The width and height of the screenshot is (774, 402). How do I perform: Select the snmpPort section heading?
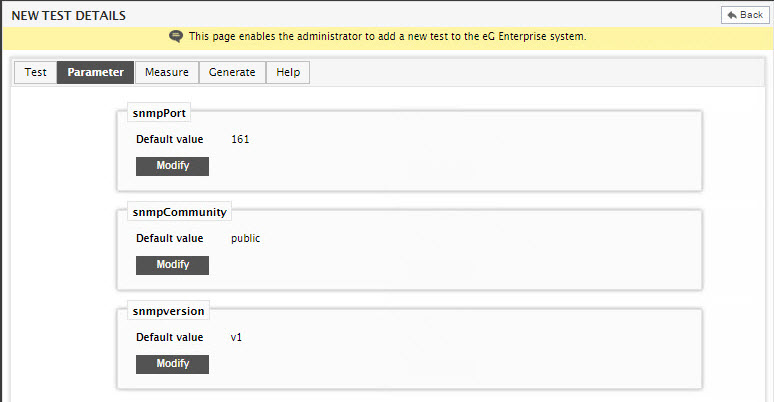[159, 113]
